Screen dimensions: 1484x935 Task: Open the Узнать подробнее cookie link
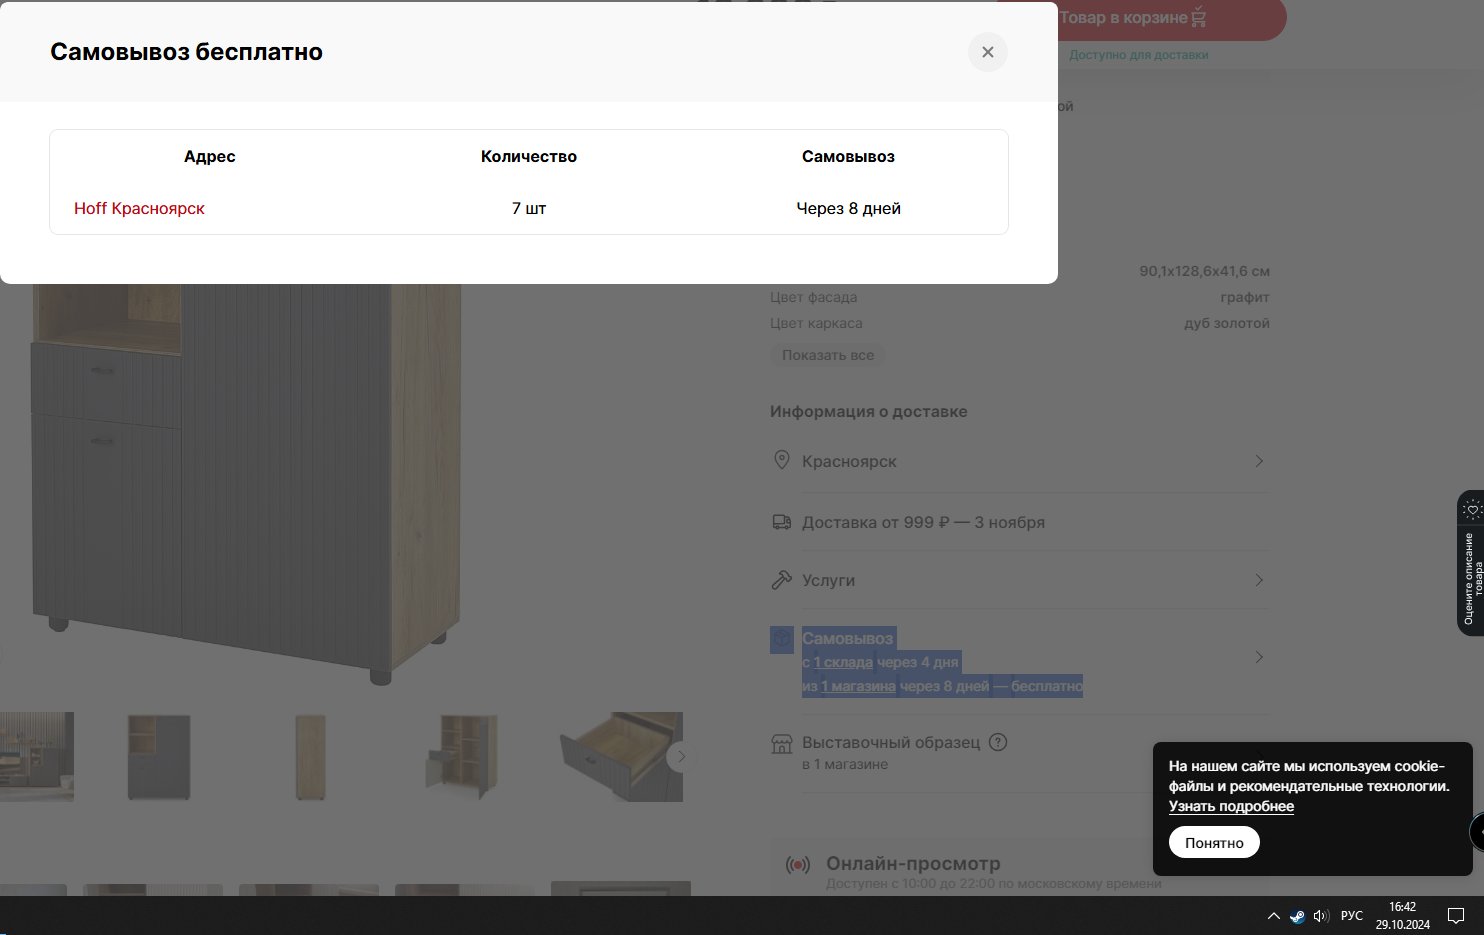click(x=1231, y=806)
